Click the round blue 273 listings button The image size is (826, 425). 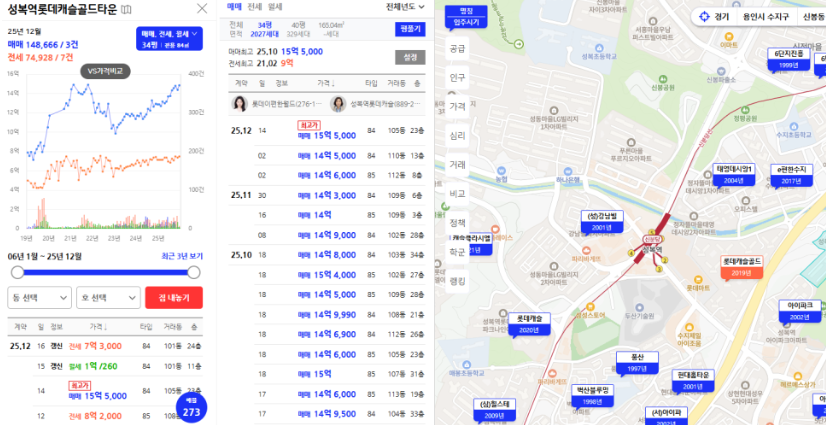click(x=191, y=409)
